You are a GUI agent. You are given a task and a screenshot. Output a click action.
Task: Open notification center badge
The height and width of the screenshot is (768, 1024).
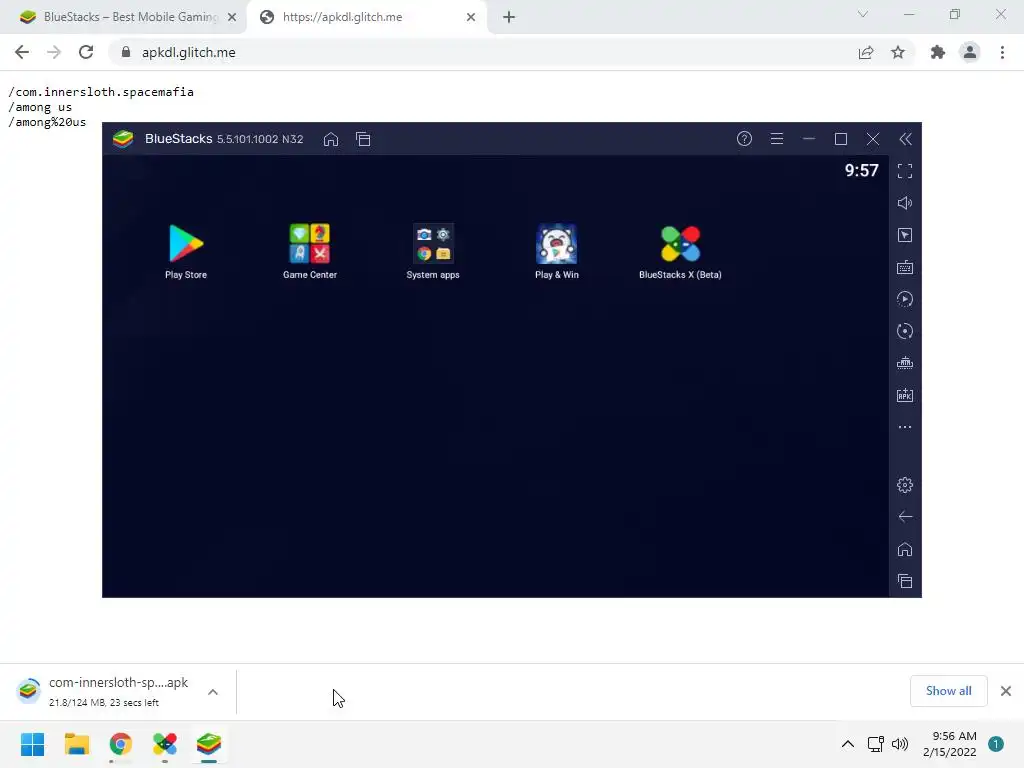coord(996,744)
